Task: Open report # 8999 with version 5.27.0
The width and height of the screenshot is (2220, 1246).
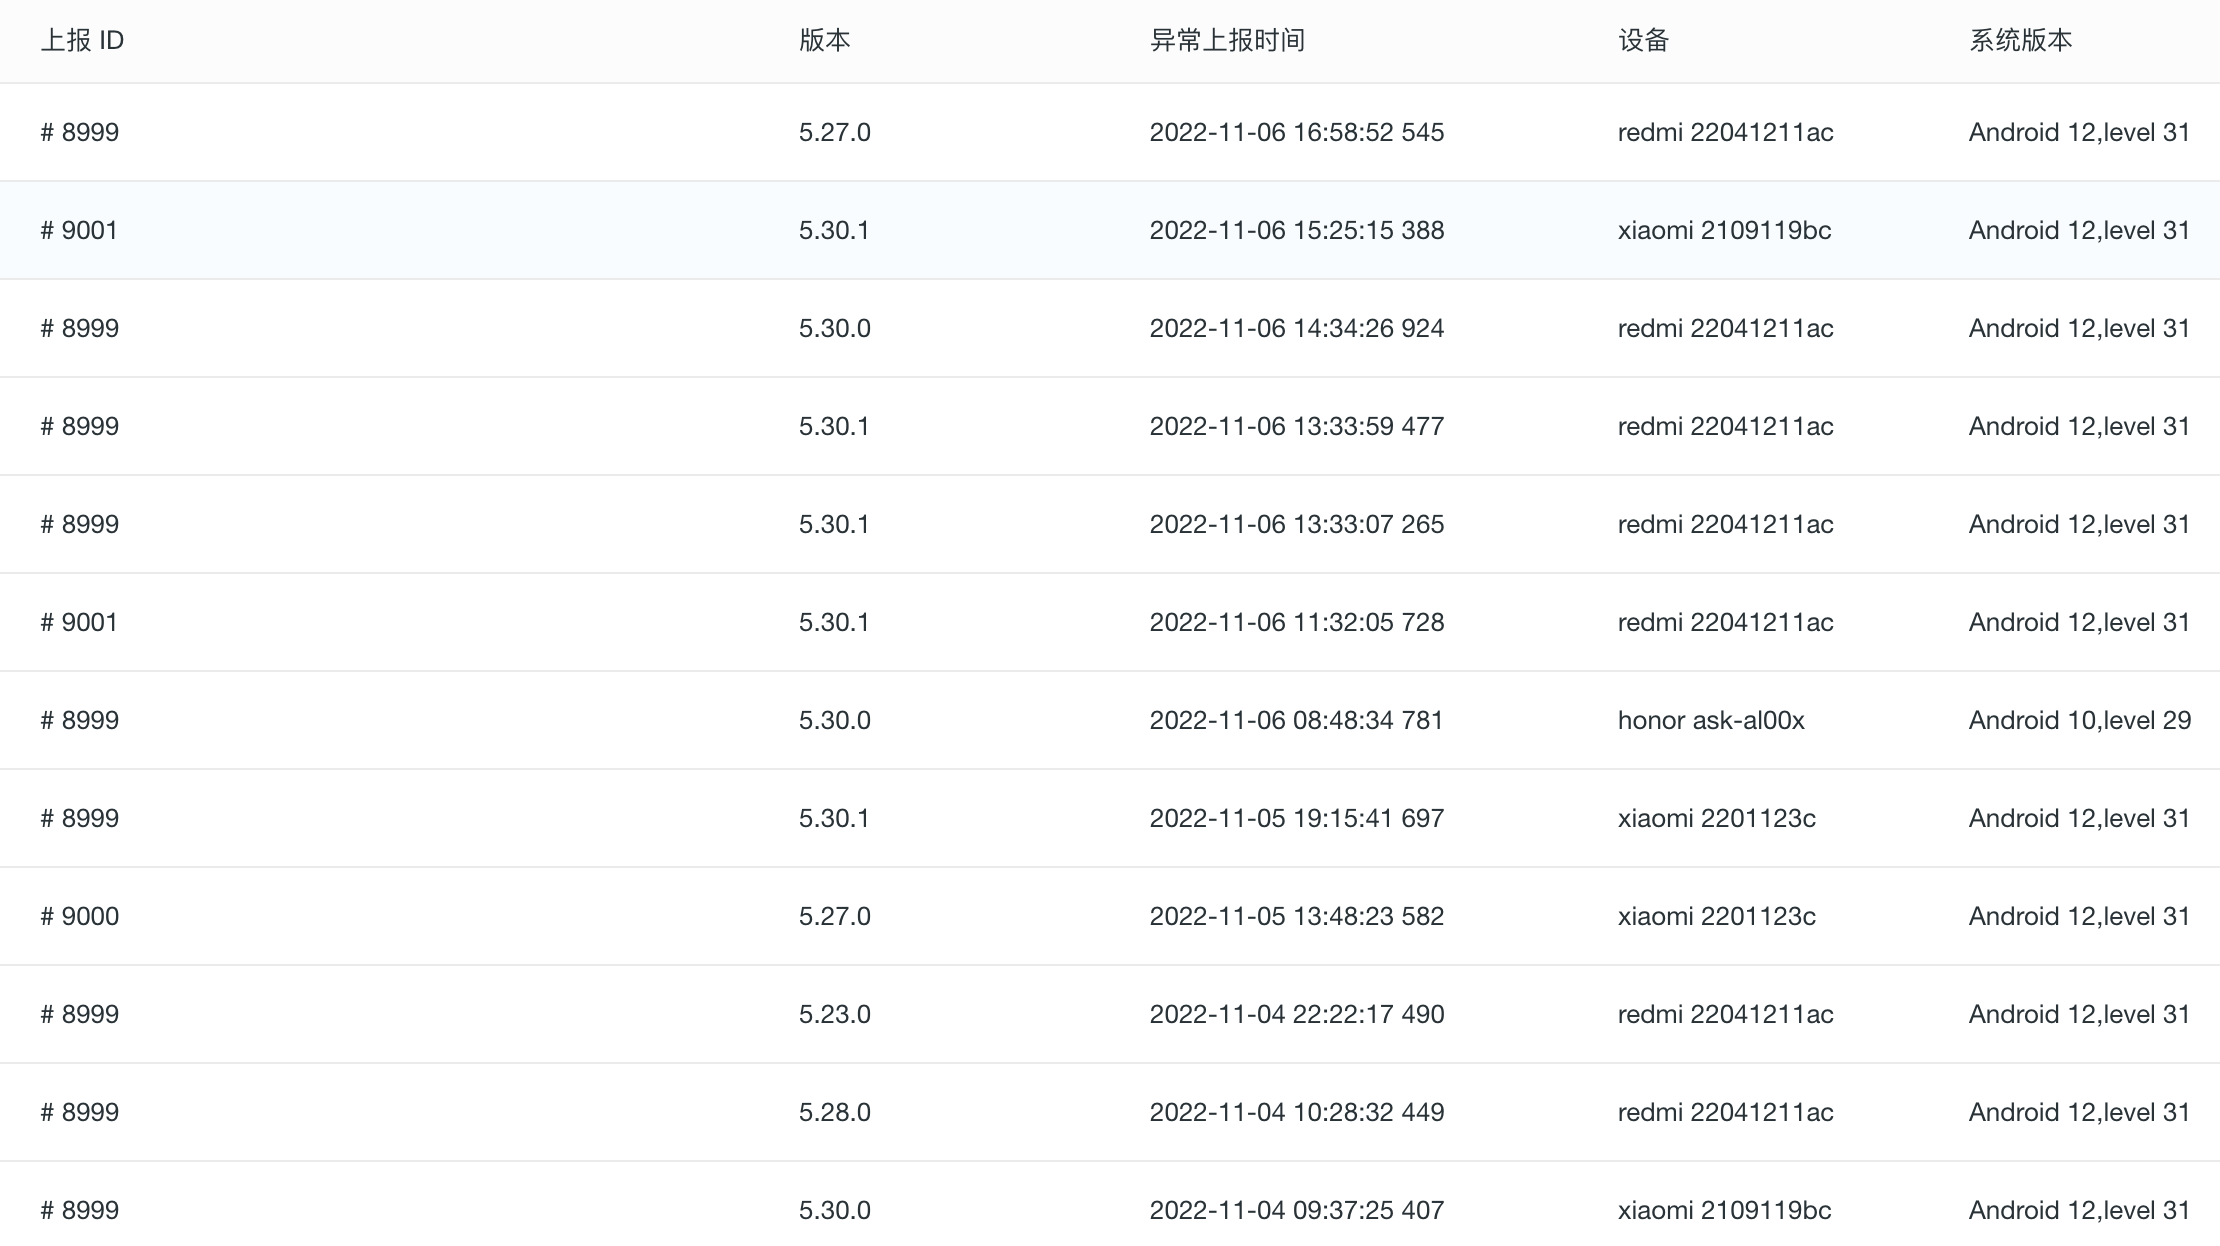Action: click(80, 132)
